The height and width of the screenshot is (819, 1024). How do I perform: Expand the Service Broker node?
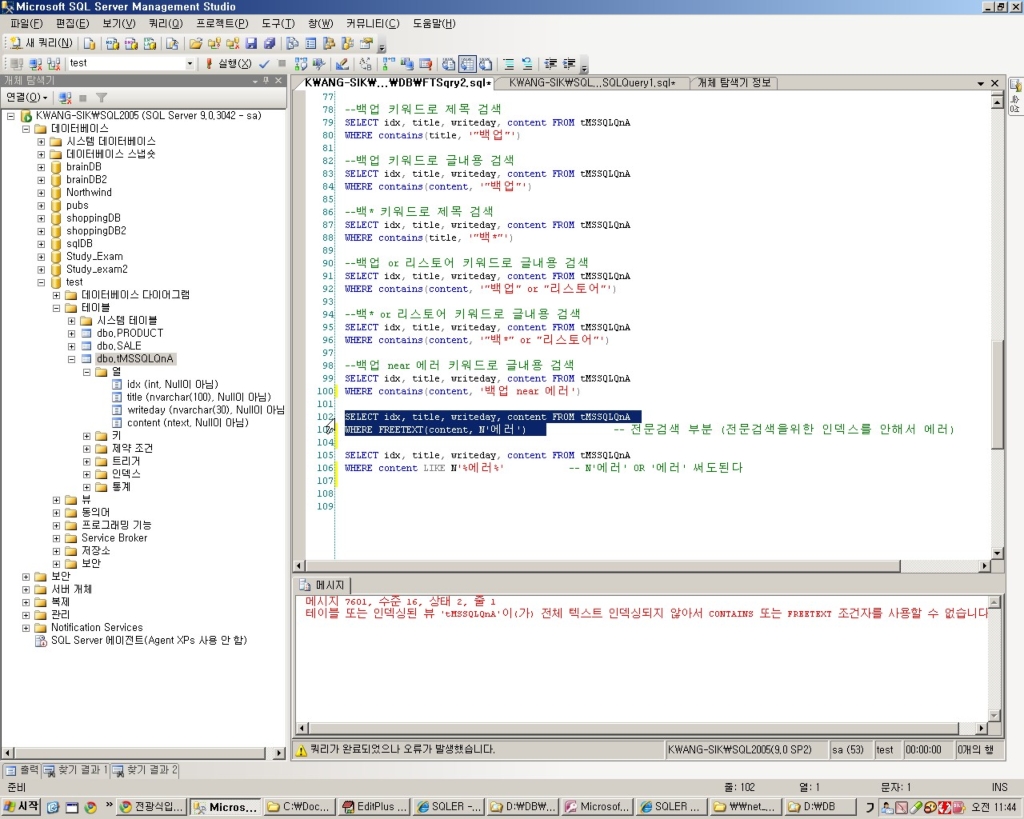(x=56, y=538)
